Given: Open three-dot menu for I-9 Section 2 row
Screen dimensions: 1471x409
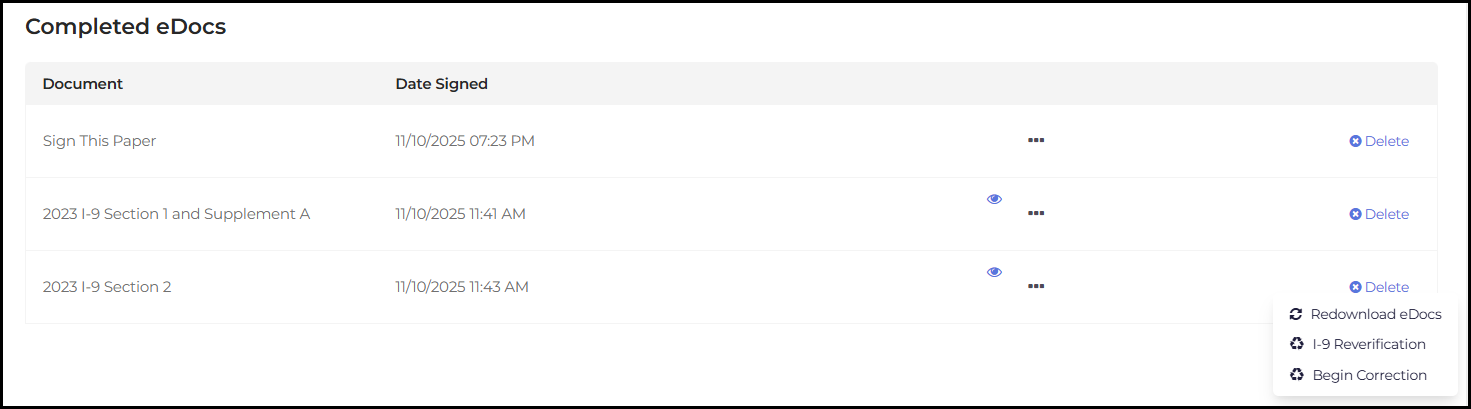Looking at the screenshot, I should [1035, 287].
